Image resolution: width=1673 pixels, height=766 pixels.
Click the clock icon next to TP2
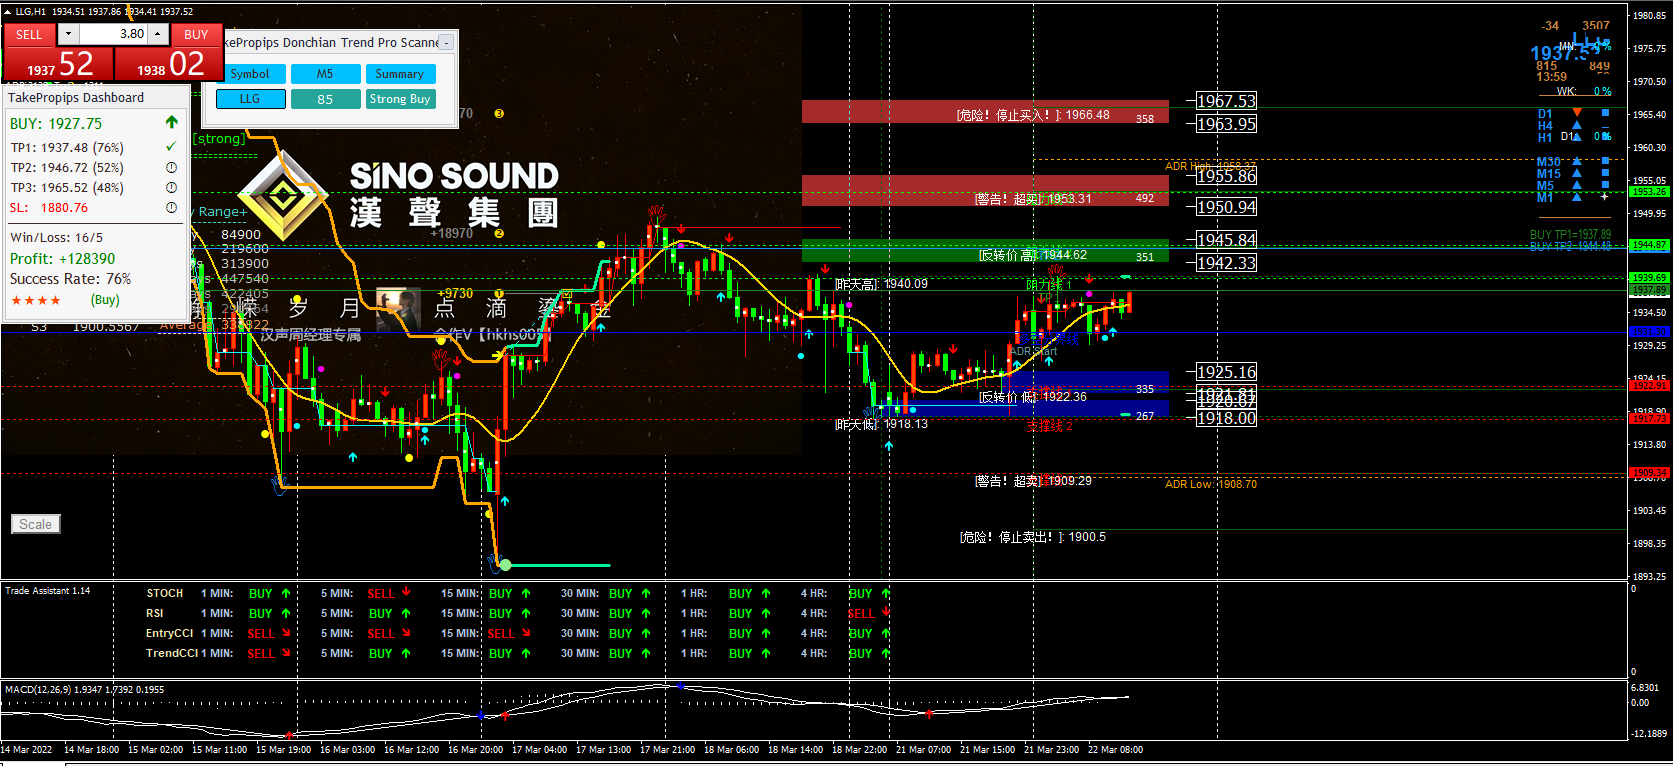point(171,167)
